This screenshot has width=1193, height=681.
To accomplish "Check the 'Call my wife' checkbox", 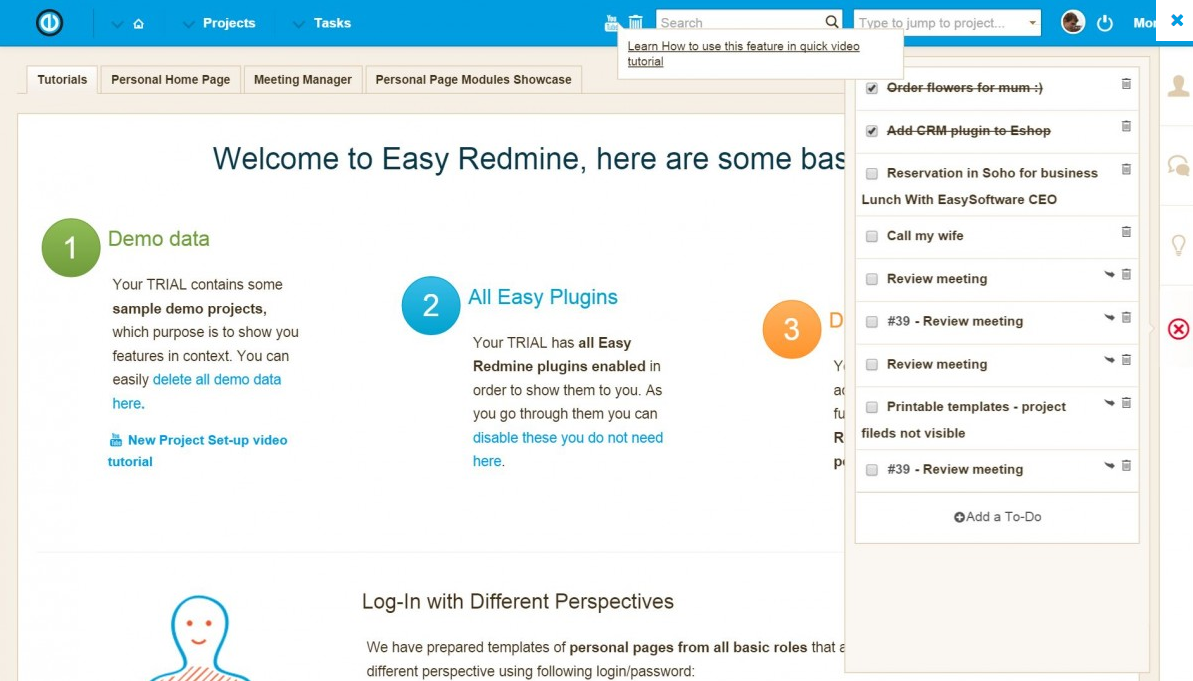I will [x=872, y=237].
